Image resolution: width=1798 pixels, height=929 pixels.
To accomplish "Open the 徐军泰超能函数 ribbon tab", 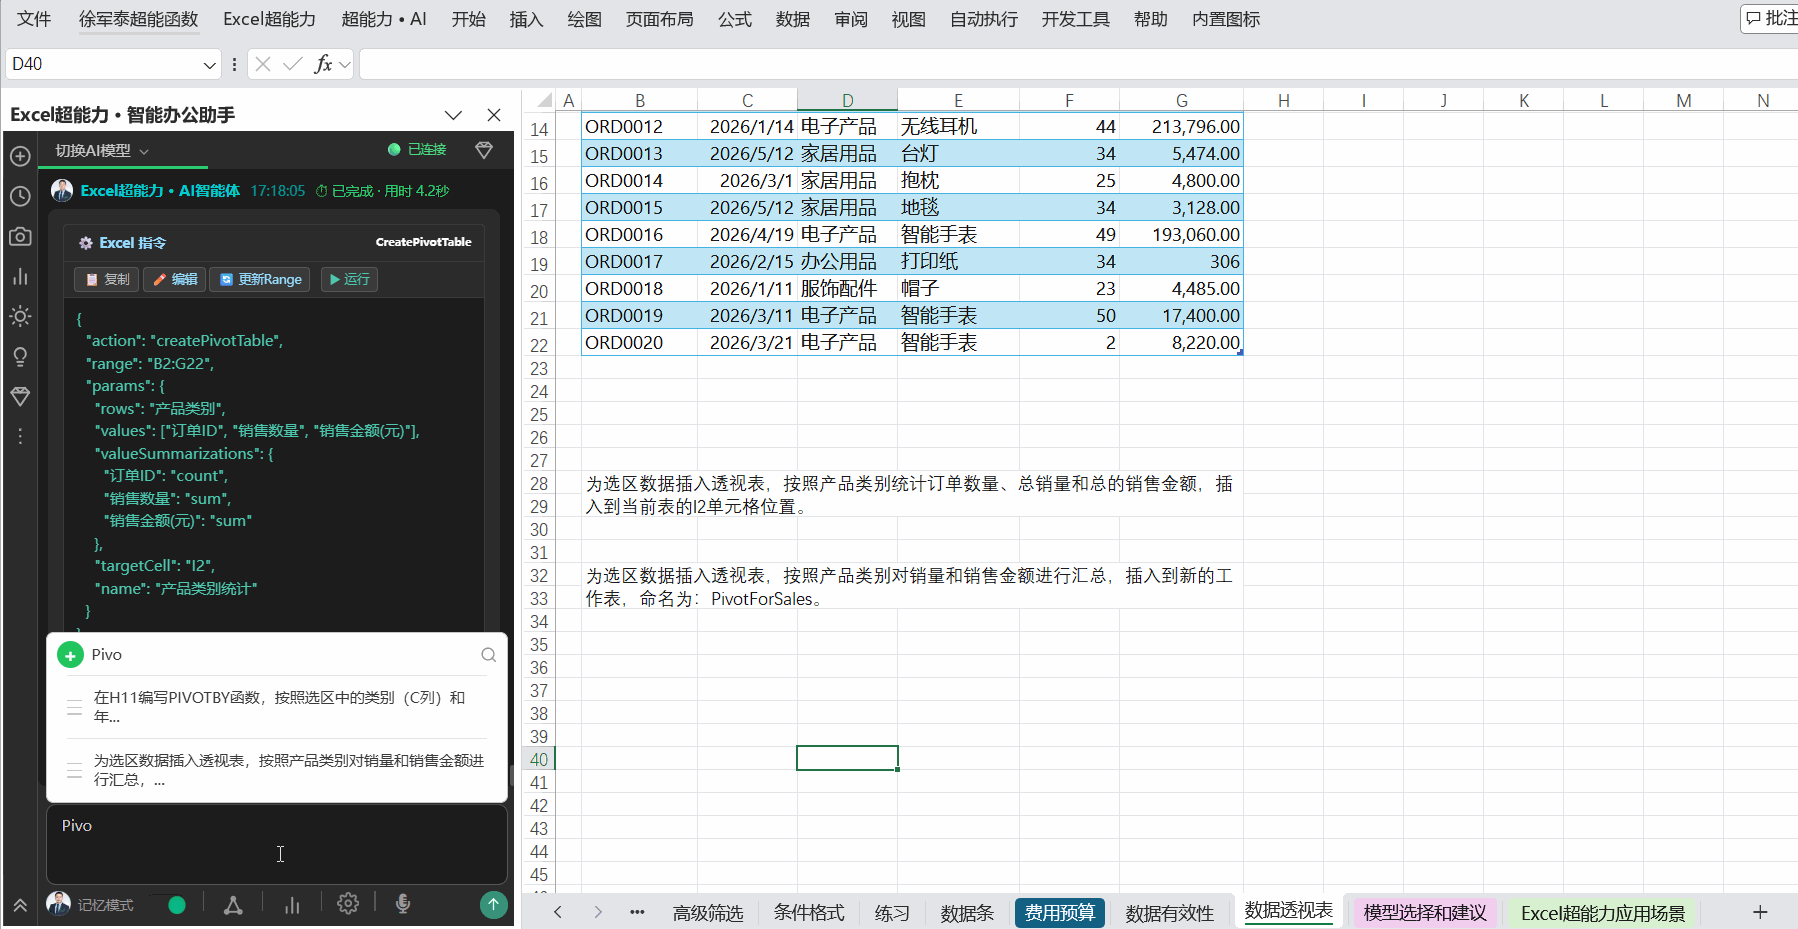I will [138, 19].
